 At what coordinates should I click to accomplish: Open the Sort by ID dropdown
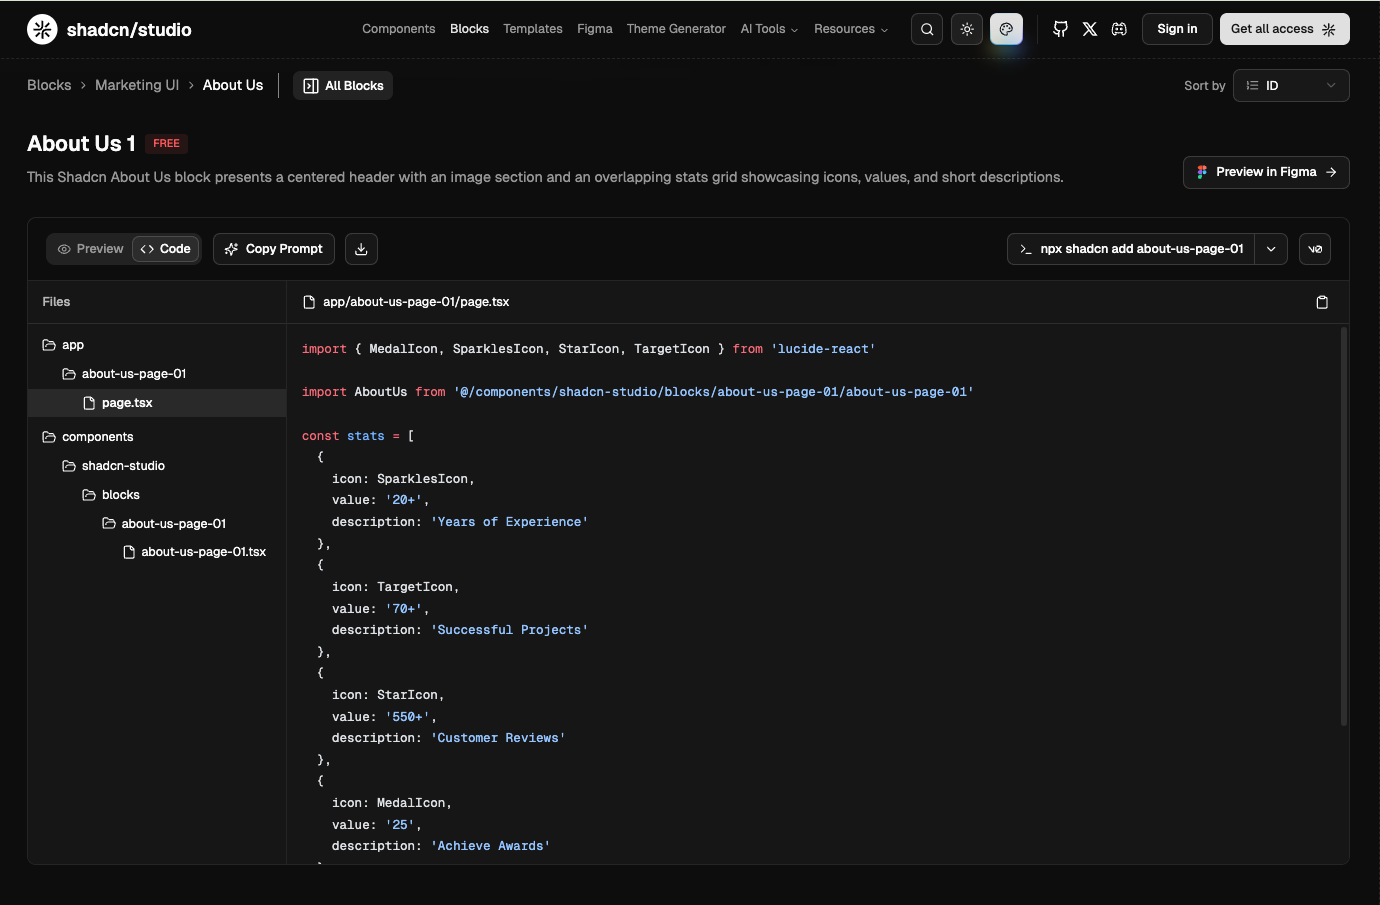(x=1290, y=86)
